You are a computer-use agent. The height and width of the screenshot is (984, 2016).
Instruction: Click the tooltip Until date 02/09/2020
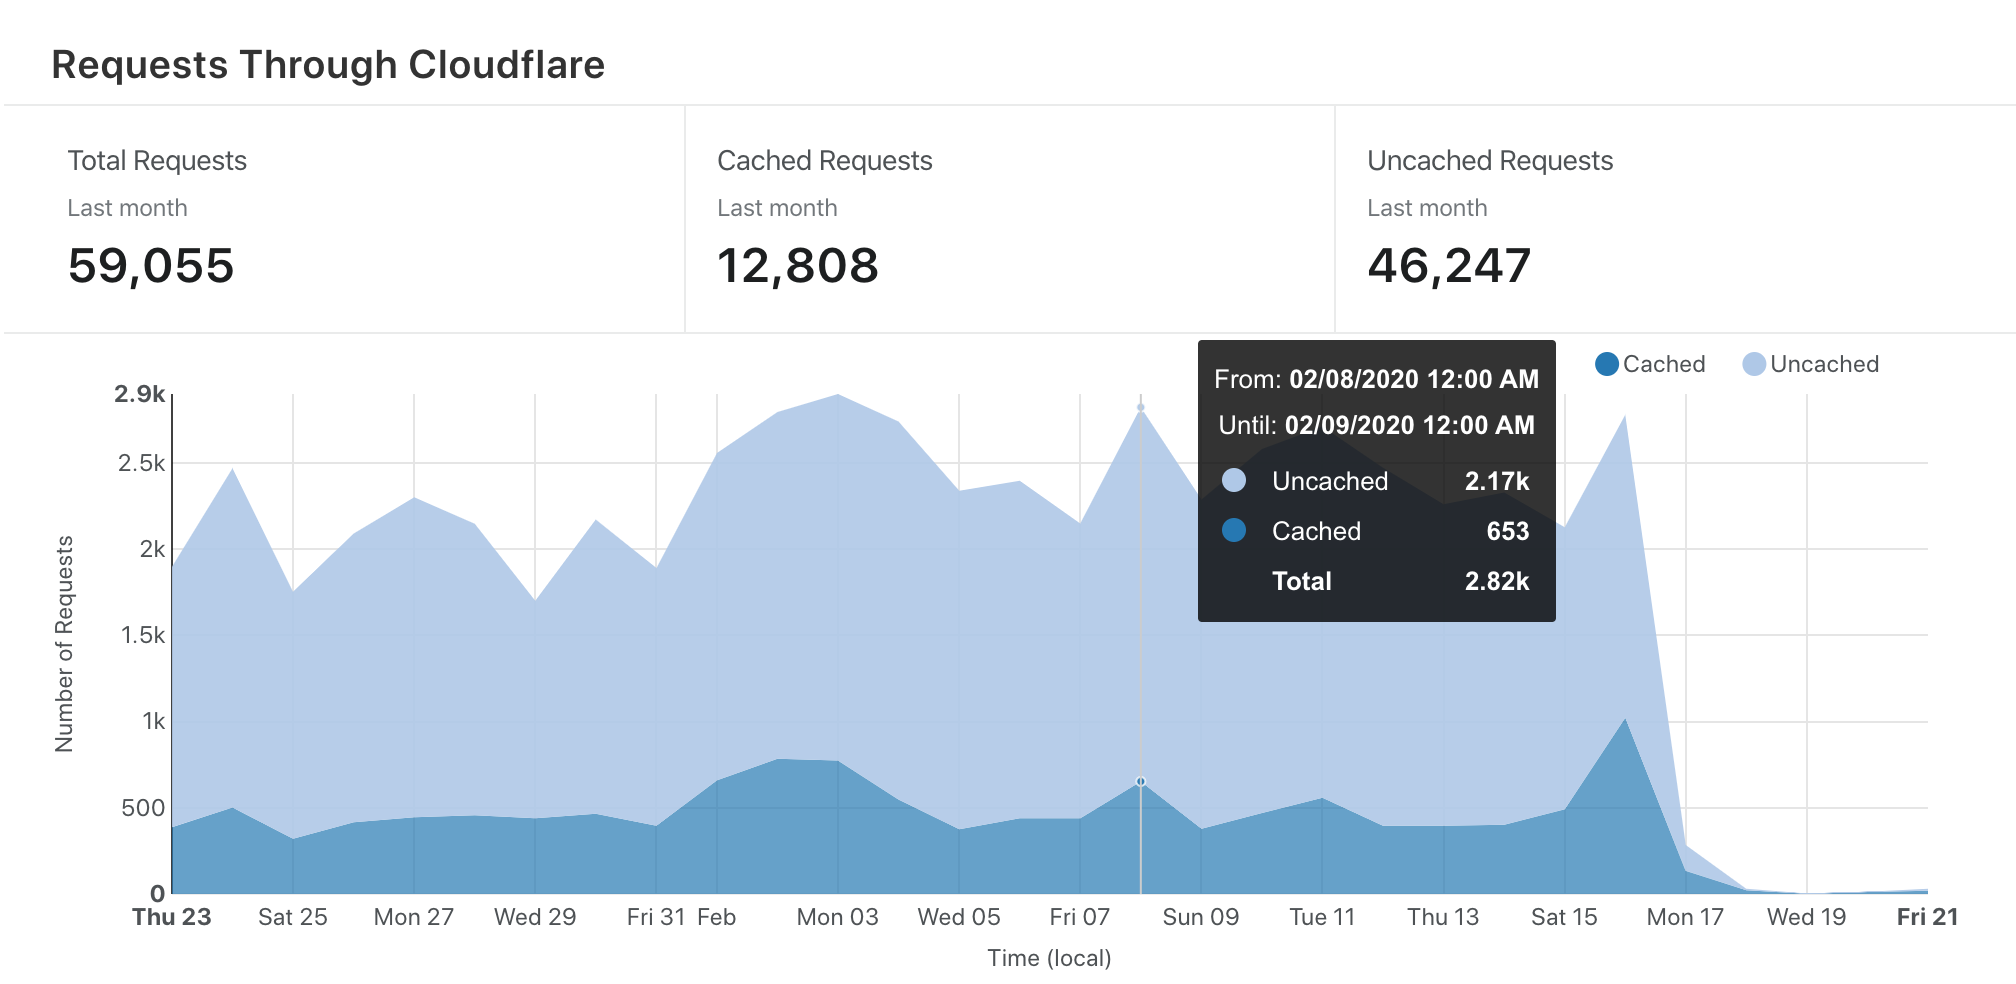click(x=1410, y=425)
